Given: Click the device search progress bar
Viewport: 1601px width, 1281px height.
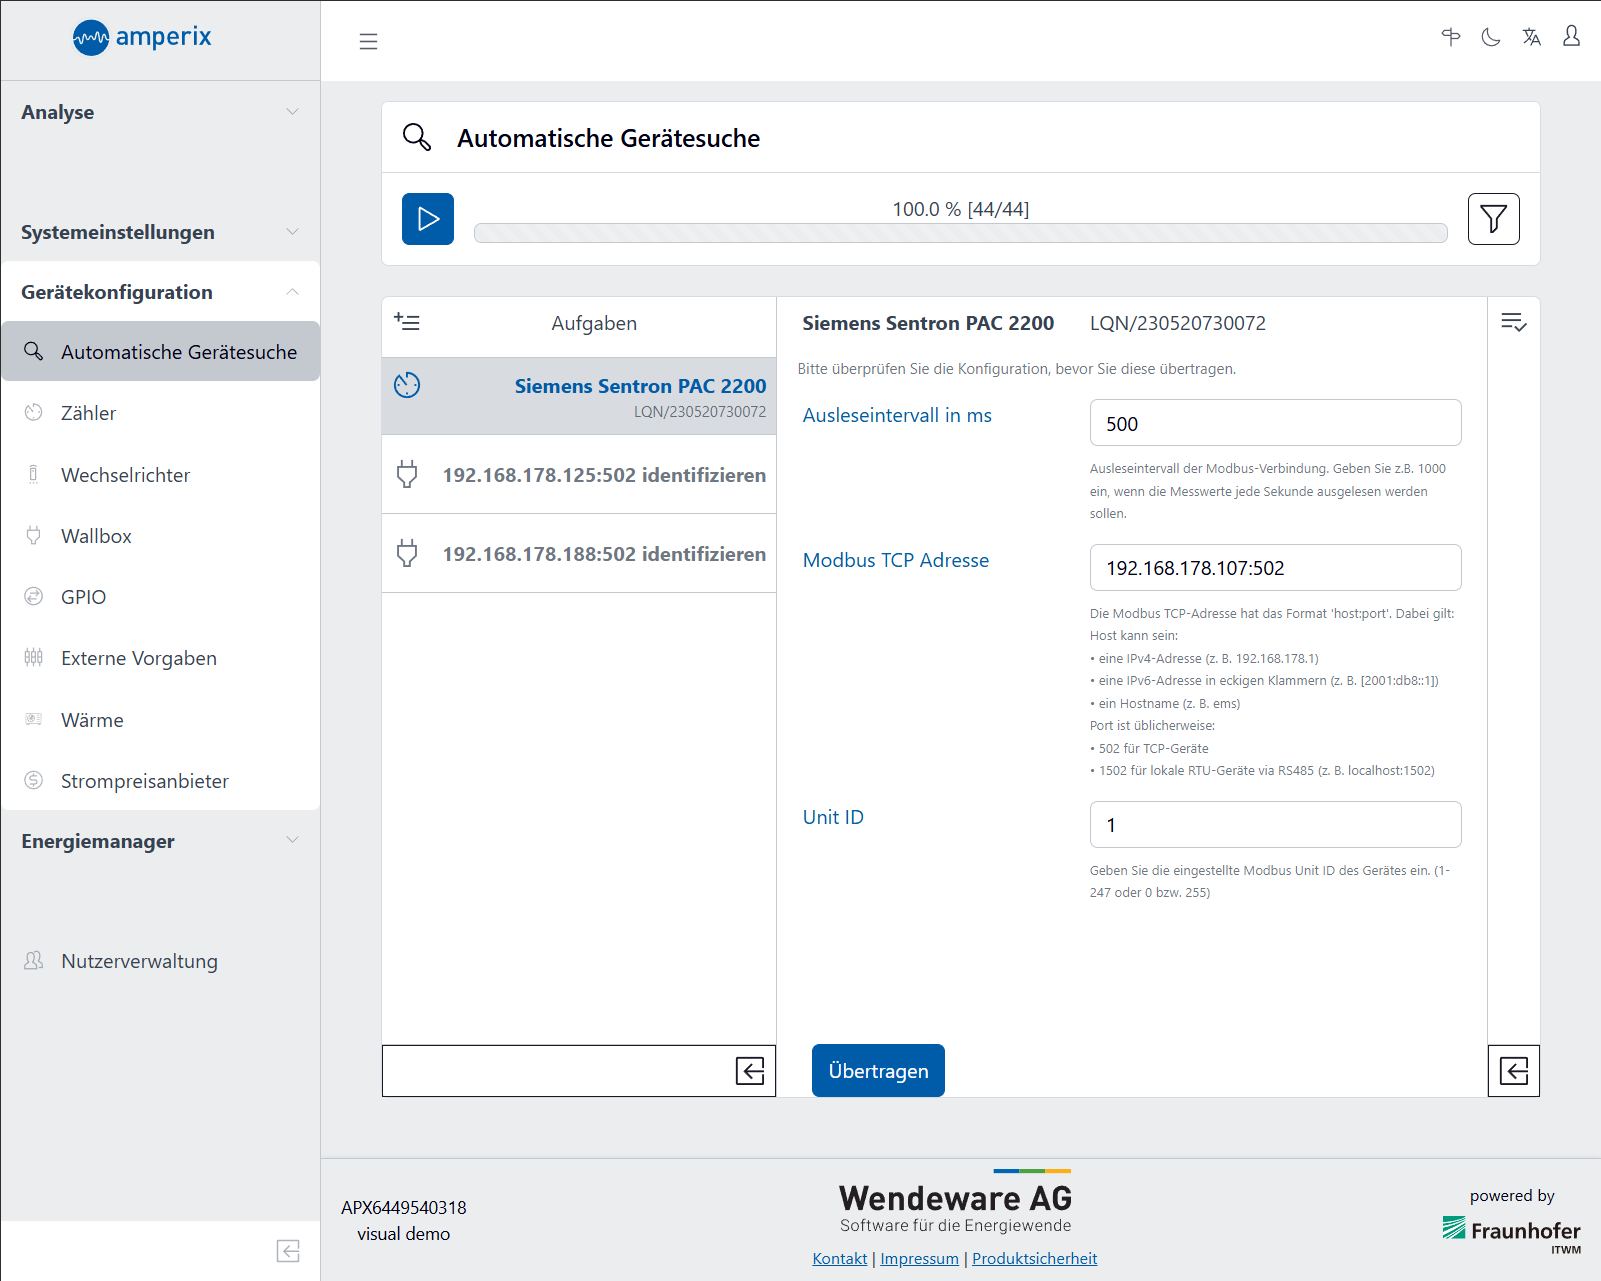Looking at the screenshot, I should [x=960, y=233].
